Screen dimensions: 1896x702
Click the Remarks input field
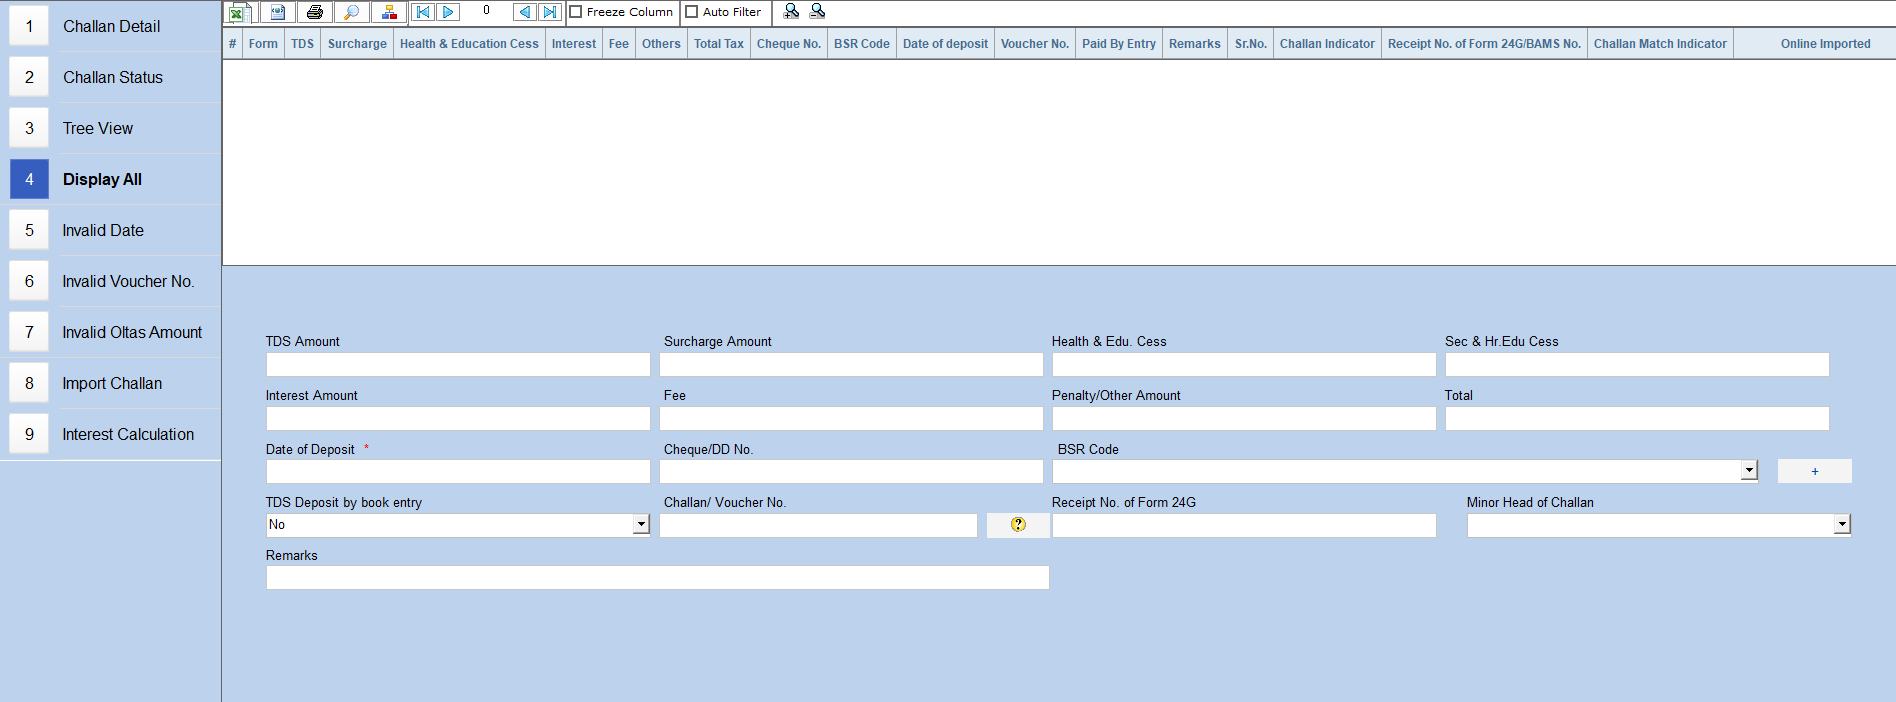657,577
